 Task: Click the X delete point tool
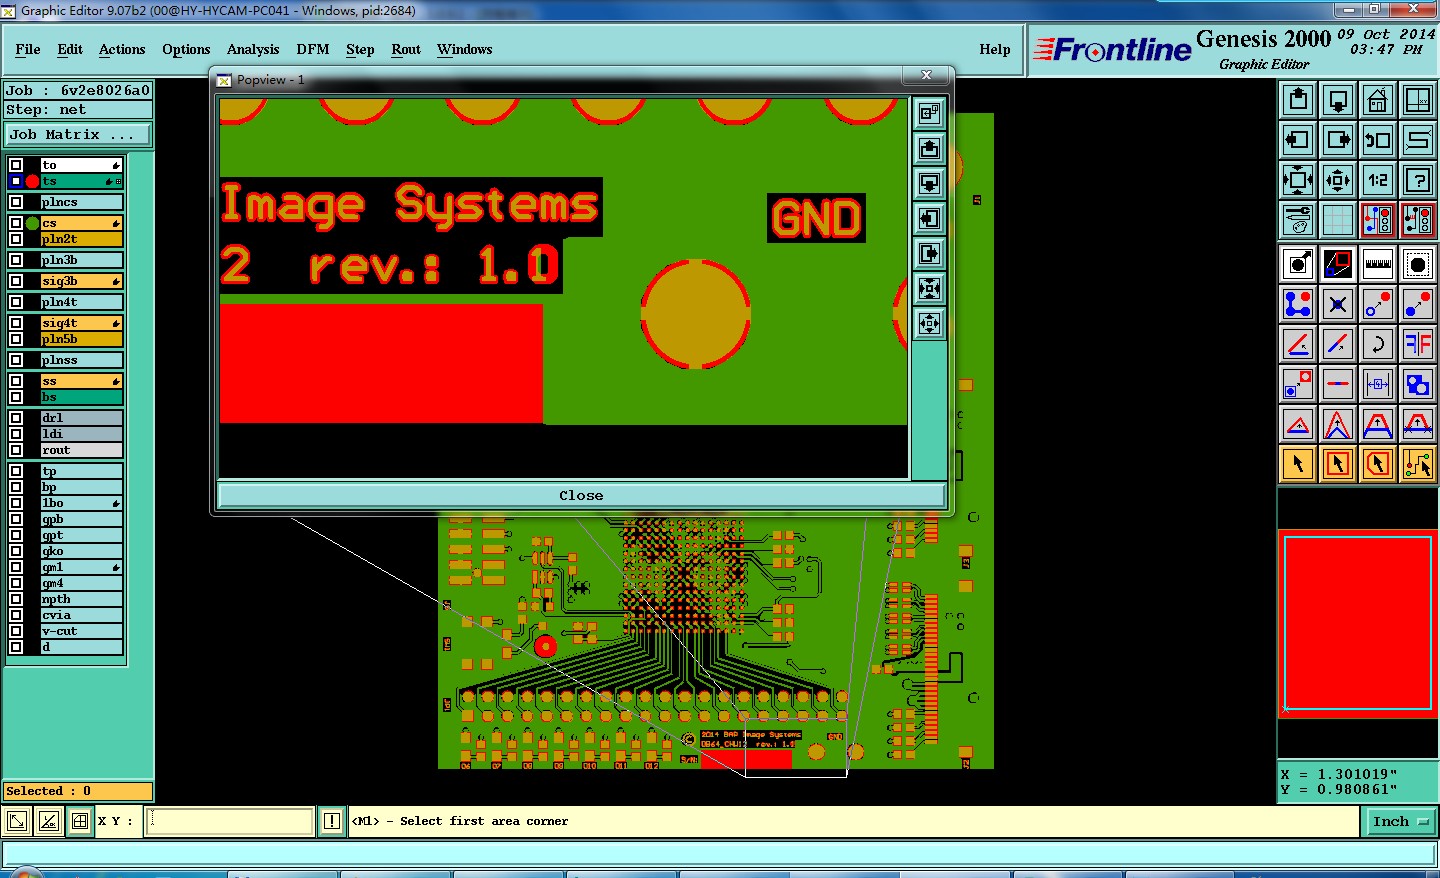pos(1338,304)
